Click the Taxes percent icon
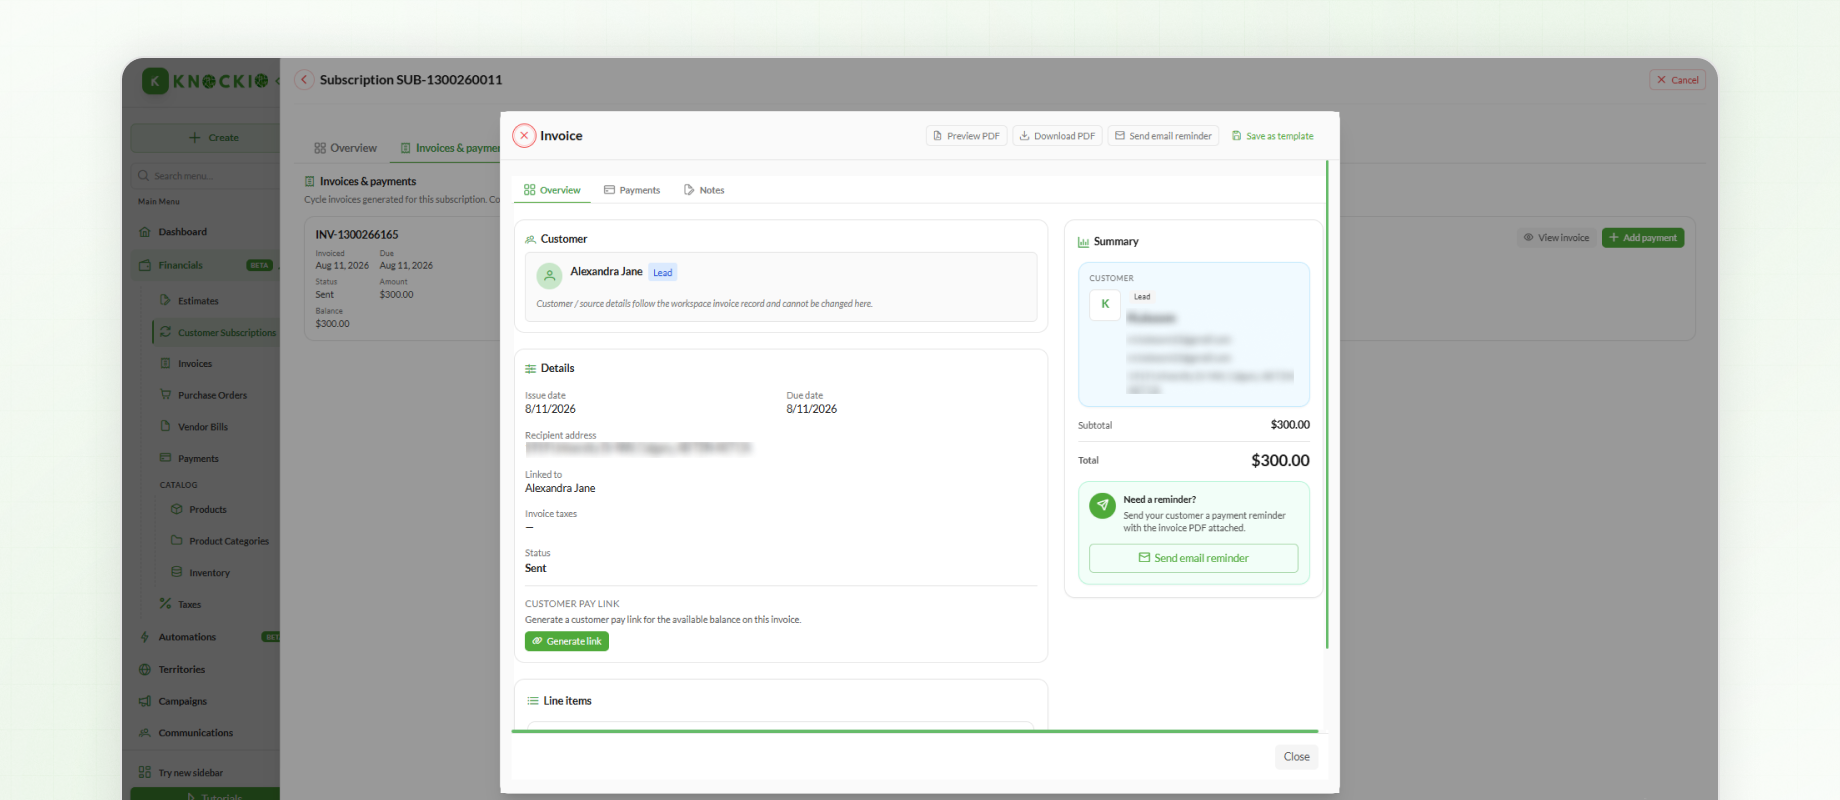The height and width of the screenshot is (800, 1840). [x=165, y=604]
